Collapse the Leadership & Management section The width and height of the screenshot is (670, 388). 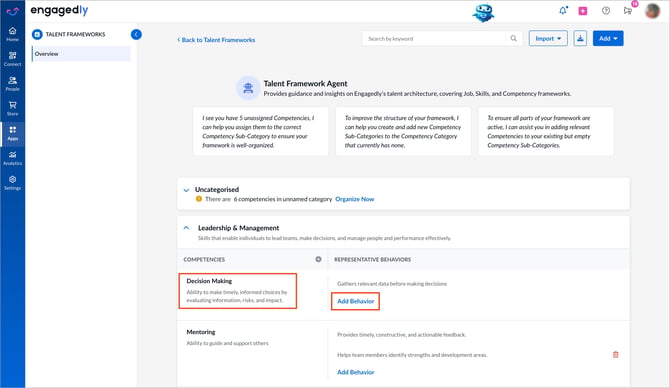(186, 228)
